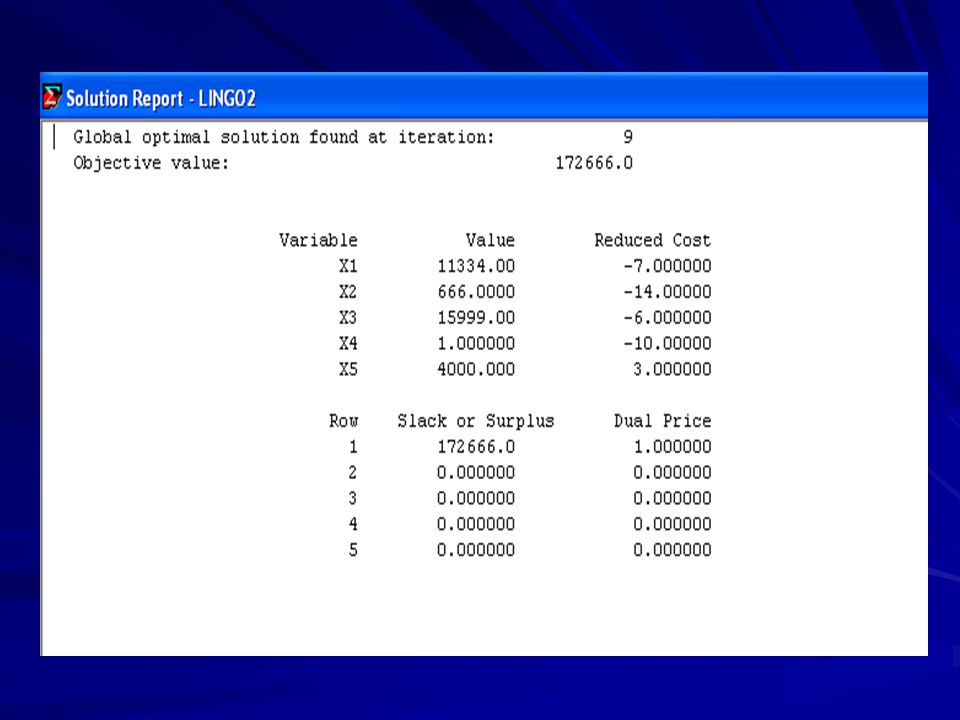Click variable name X4
960x720 pixels.
[x=348, y=343]
